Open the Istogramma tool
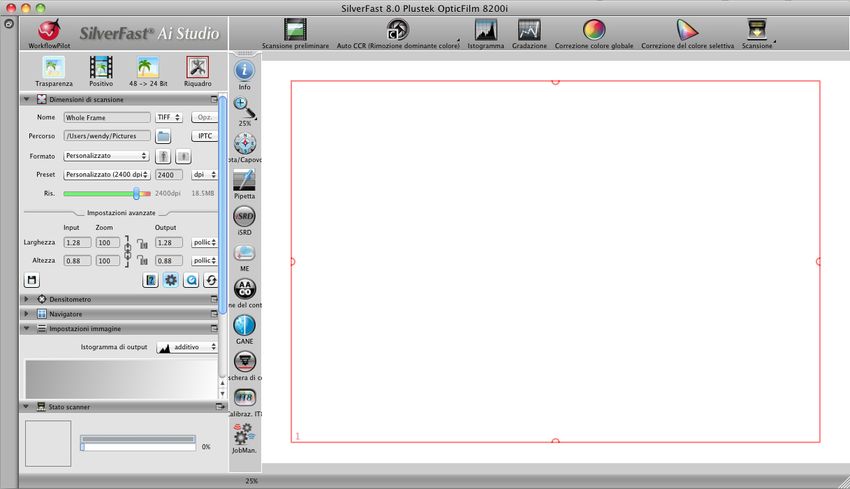850x489 pixels. (x=485, y=30)
